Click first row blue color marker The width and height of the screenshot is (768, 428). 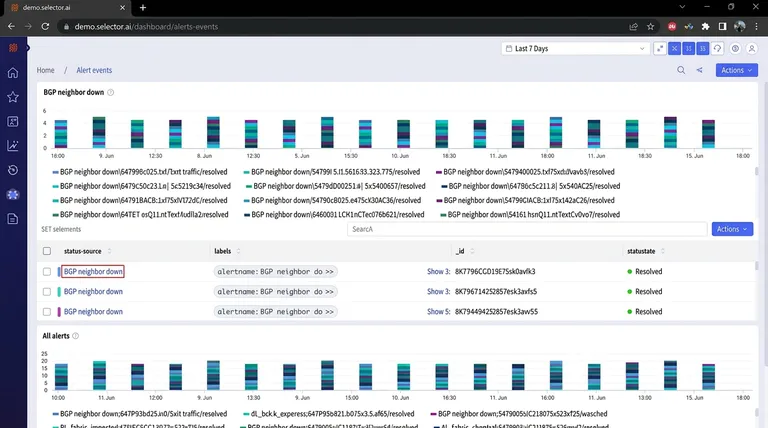coord(59,271)
